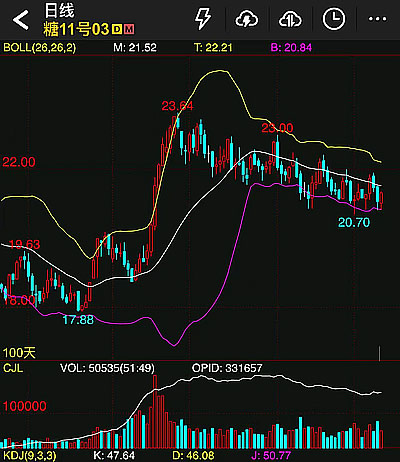Viewport: 400px width, 462px height.
Task: Click the 23.00 price peak label
Action: click(277, 128)
